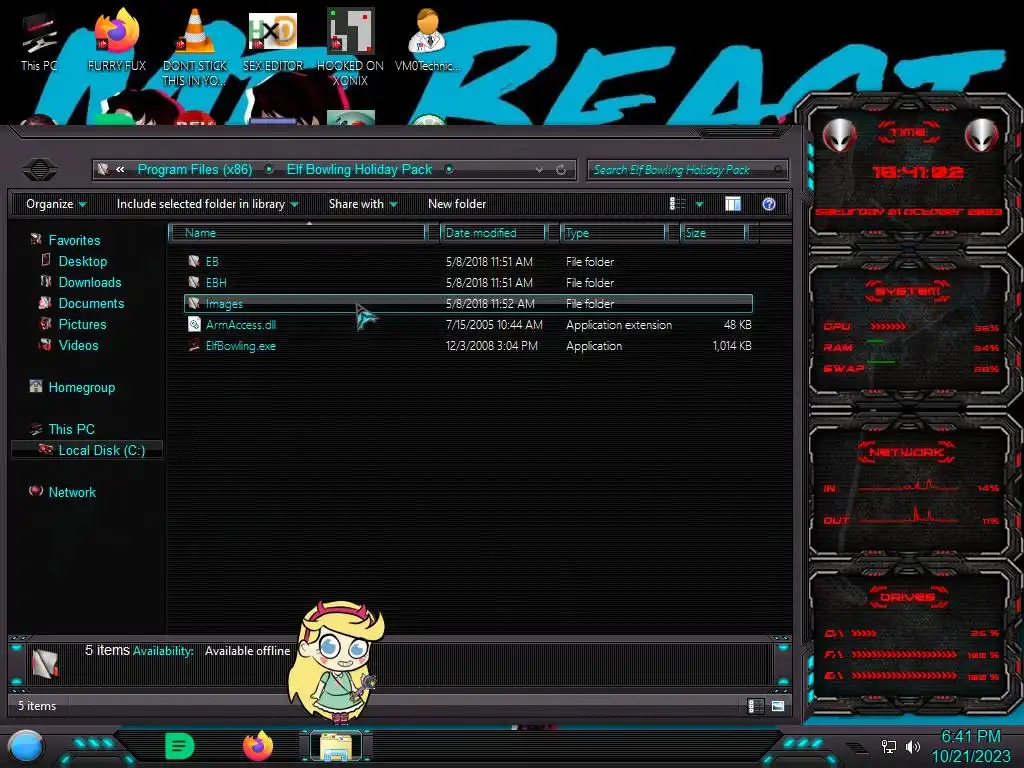Open the green notes app in taskbar
The height and width of the screenshot is (768, 1024).
coord(180,746)
